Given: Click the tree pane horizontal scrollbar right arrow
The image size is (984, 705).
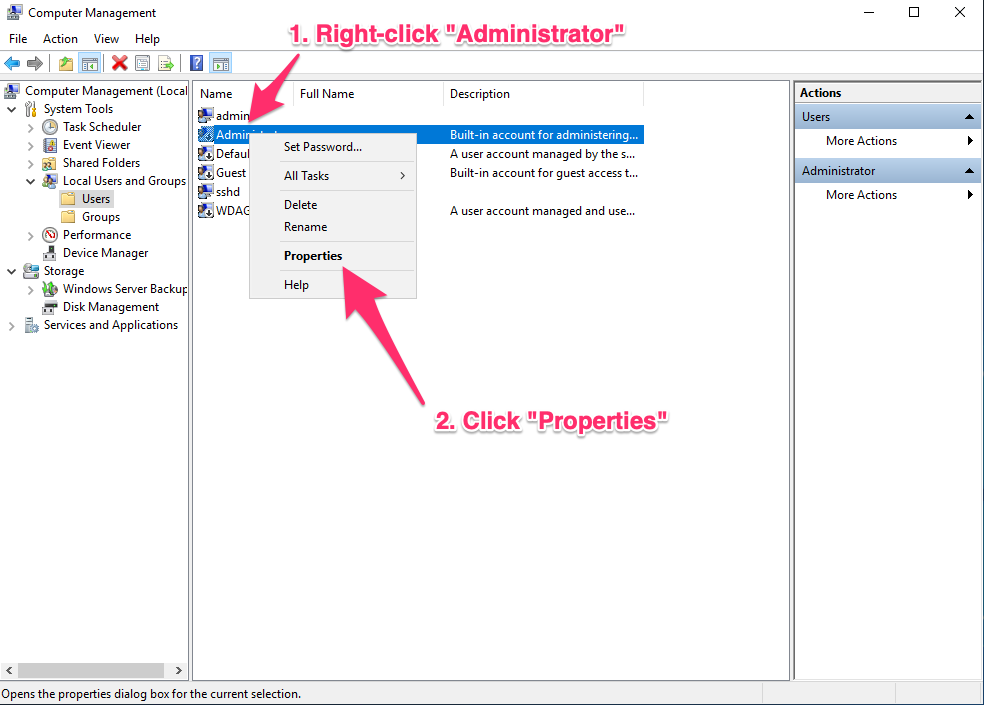Looking at the screenshot, I should (179, 671).
